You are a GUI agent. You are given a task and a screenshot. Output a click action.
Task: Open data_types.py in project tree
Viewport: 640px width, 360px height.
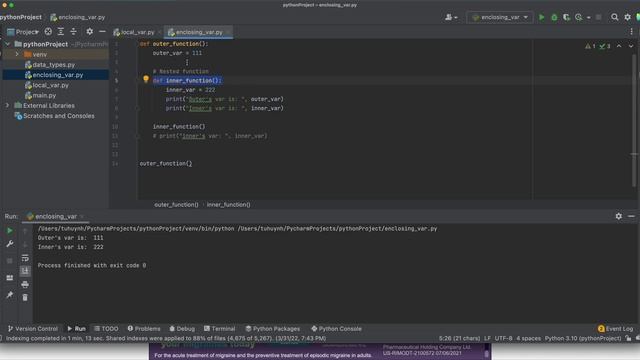tap(53, 64)
